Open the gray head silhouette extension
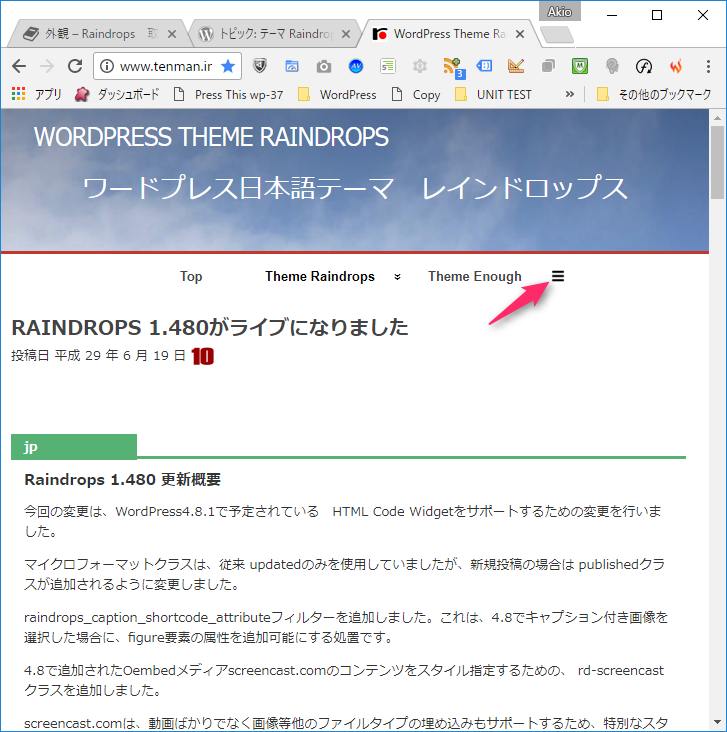The height and width of the screenshot is (732, 727). pos(612,66)
